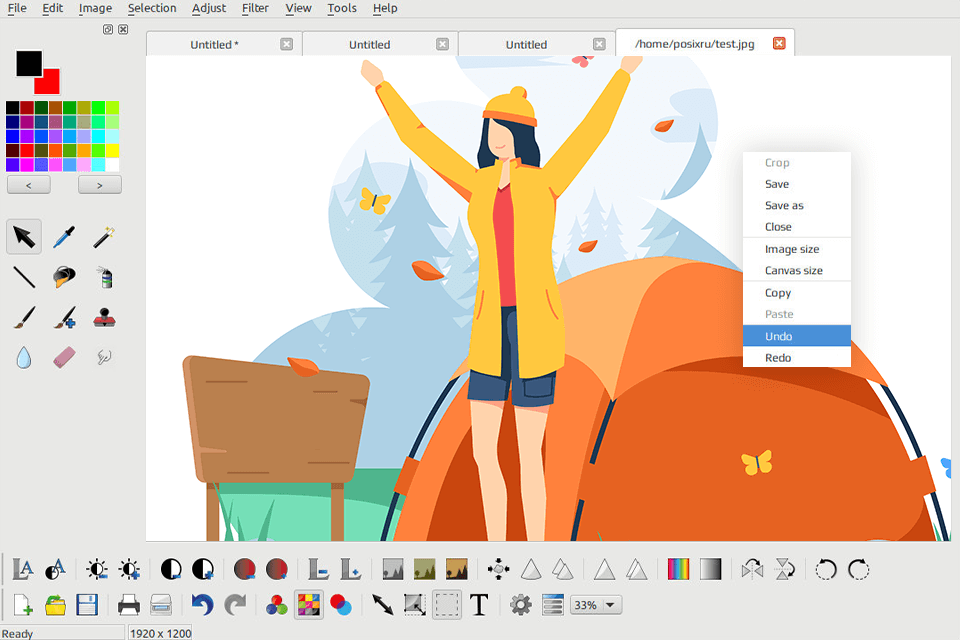Go to previous palette with < button
Viewport: 960px width, 640px height.
29,185
